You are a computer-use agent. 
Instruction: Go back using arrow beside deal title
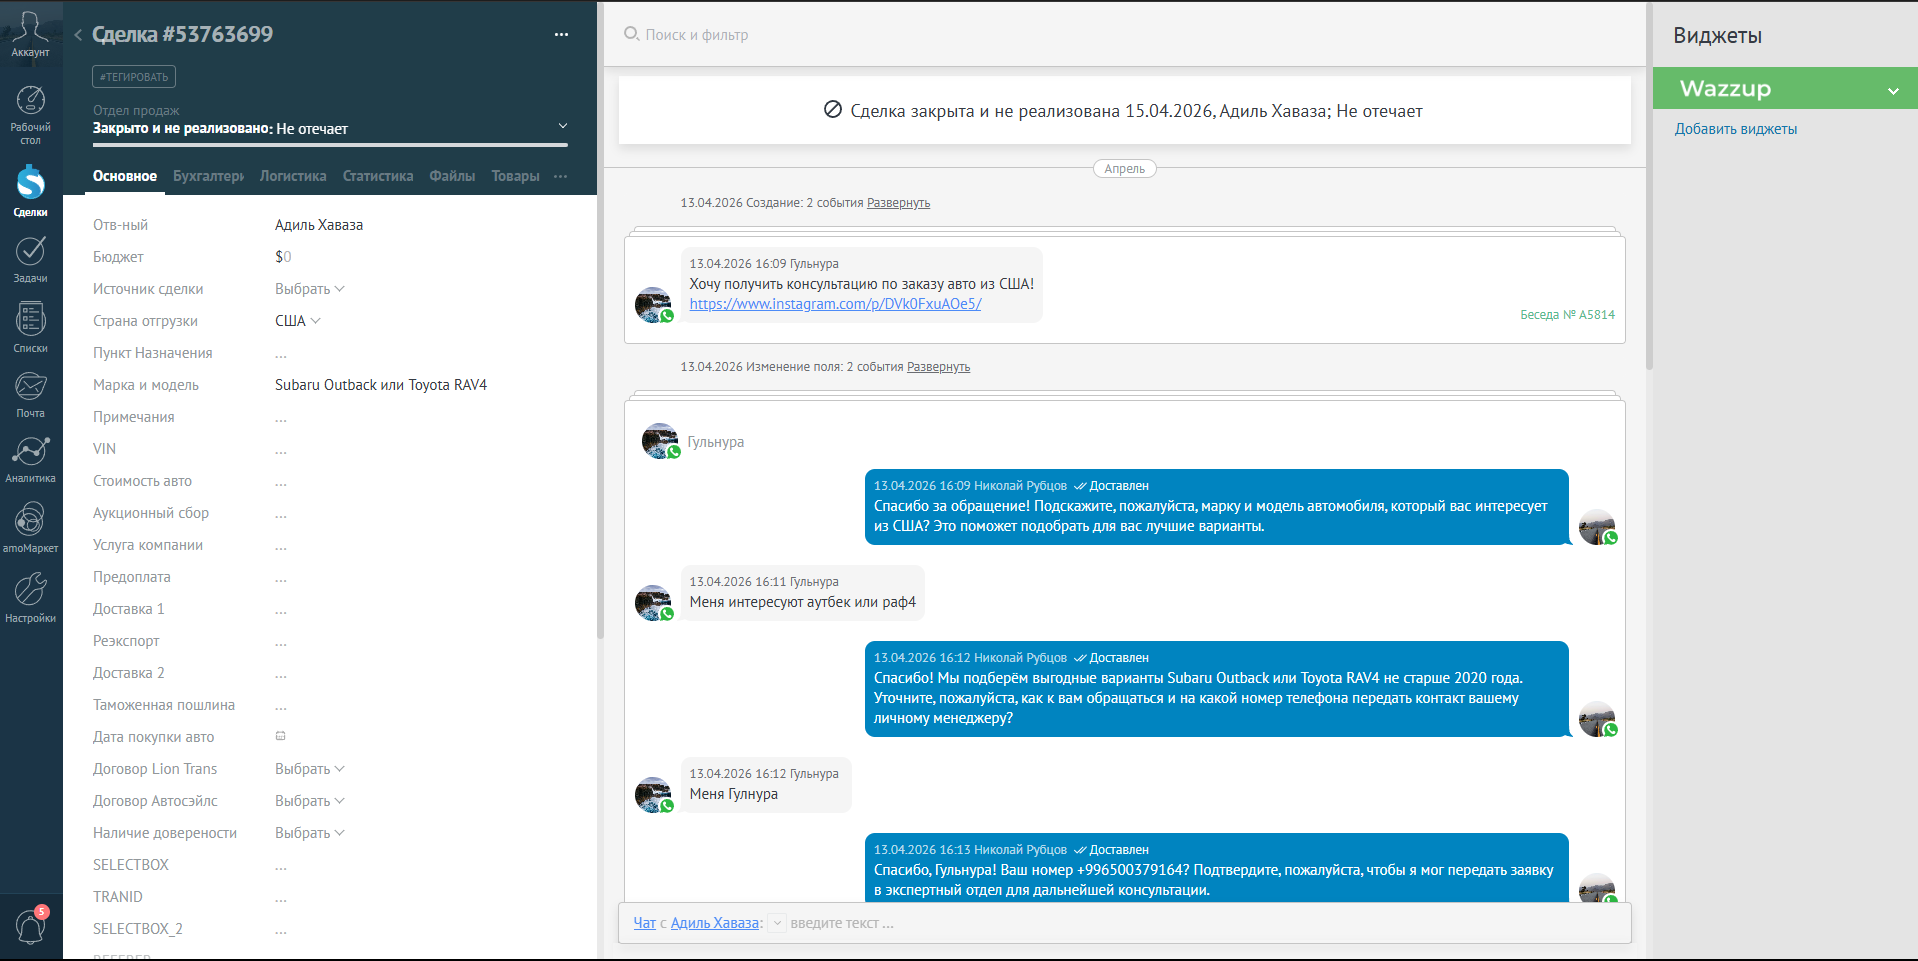tap(78, 35)
